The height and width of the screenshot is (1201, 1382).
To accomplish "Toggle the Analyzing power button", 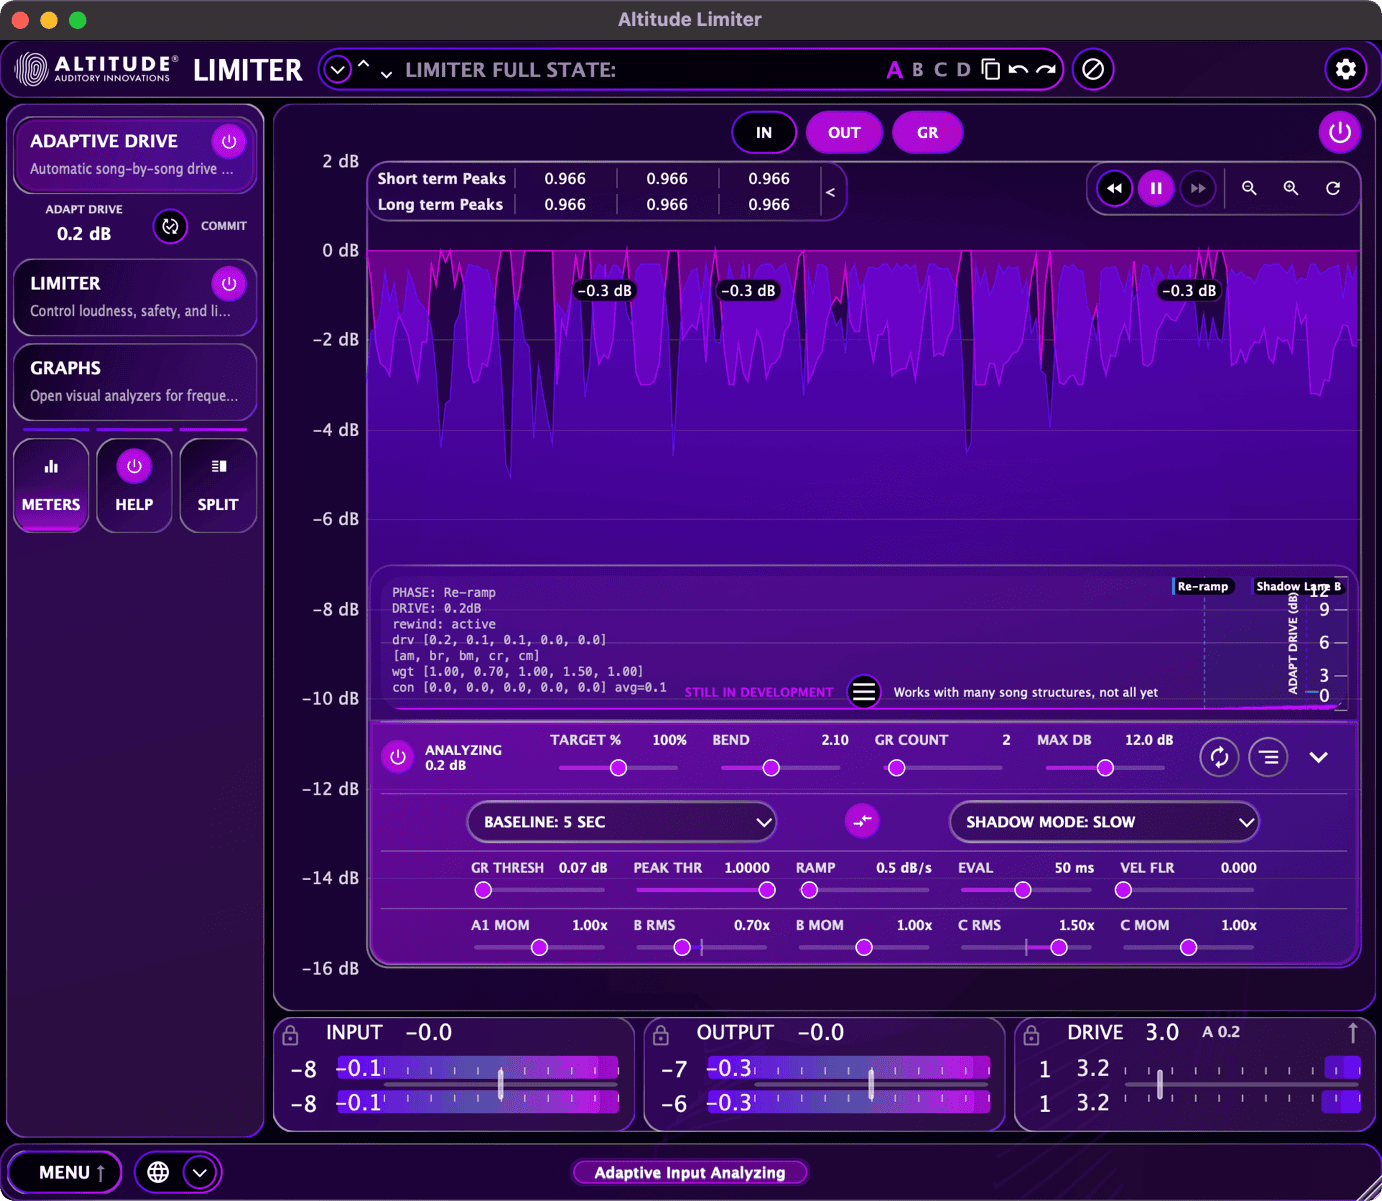I will (x=398, y=757).
